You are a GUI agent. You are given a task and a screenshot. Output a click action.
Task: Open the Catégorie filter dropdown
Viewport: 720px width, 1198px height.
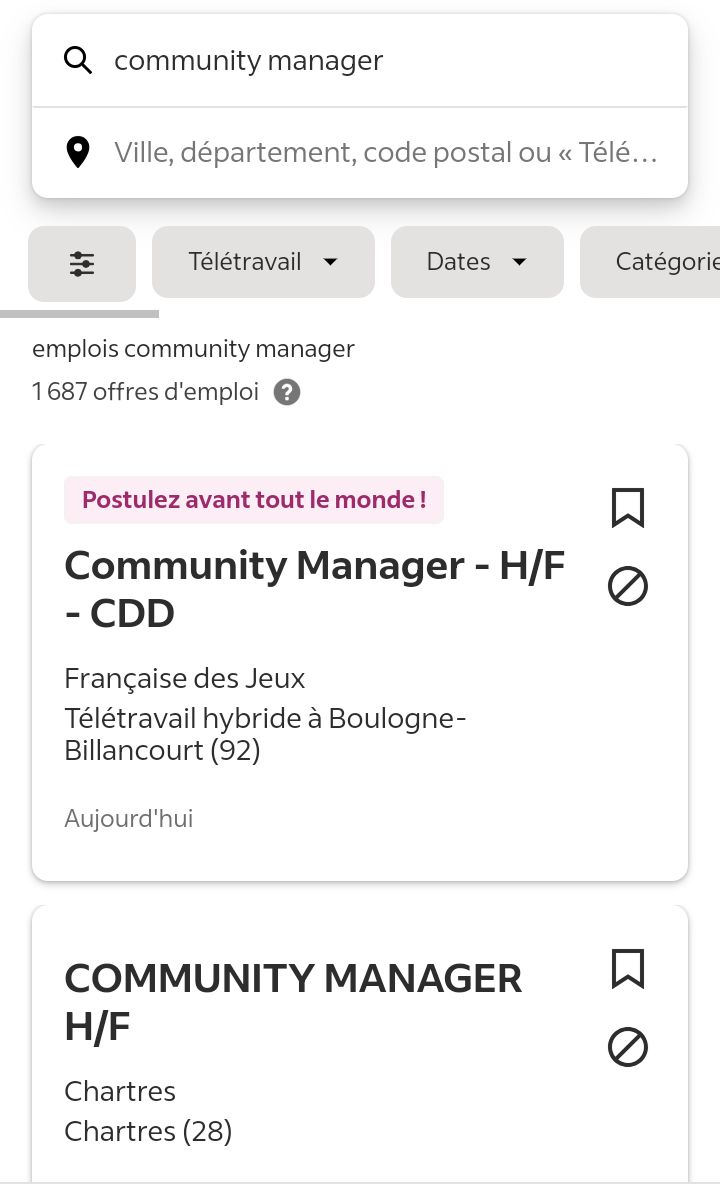pyautogui.click(x=660, y=262)
